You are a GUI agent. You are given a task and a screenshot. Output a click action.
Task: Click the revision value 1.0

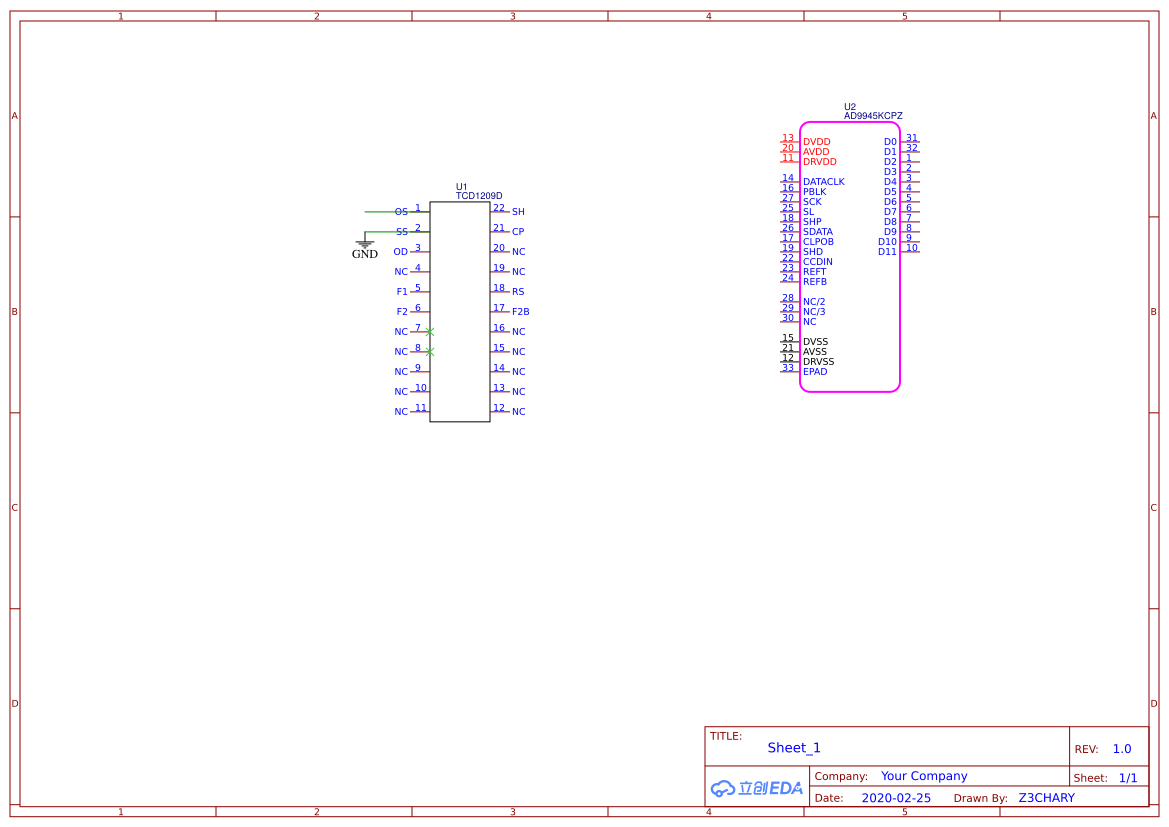(1122, 749)
